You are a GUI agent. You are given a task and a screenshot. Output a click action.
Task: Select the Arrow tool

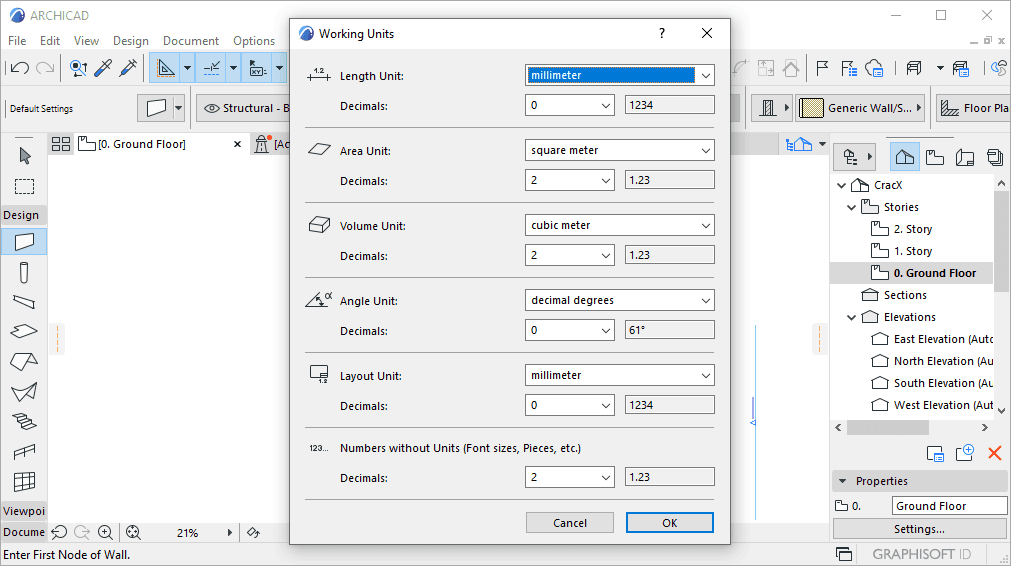click(x=25, y=155)
